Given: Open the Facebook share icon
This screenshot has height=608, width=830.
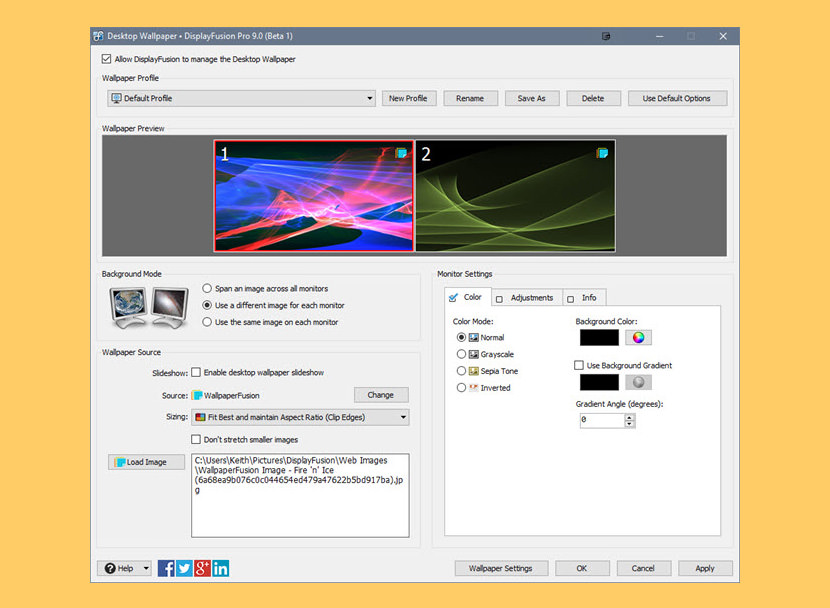Looking at the screenshot, I should point(166,568).
